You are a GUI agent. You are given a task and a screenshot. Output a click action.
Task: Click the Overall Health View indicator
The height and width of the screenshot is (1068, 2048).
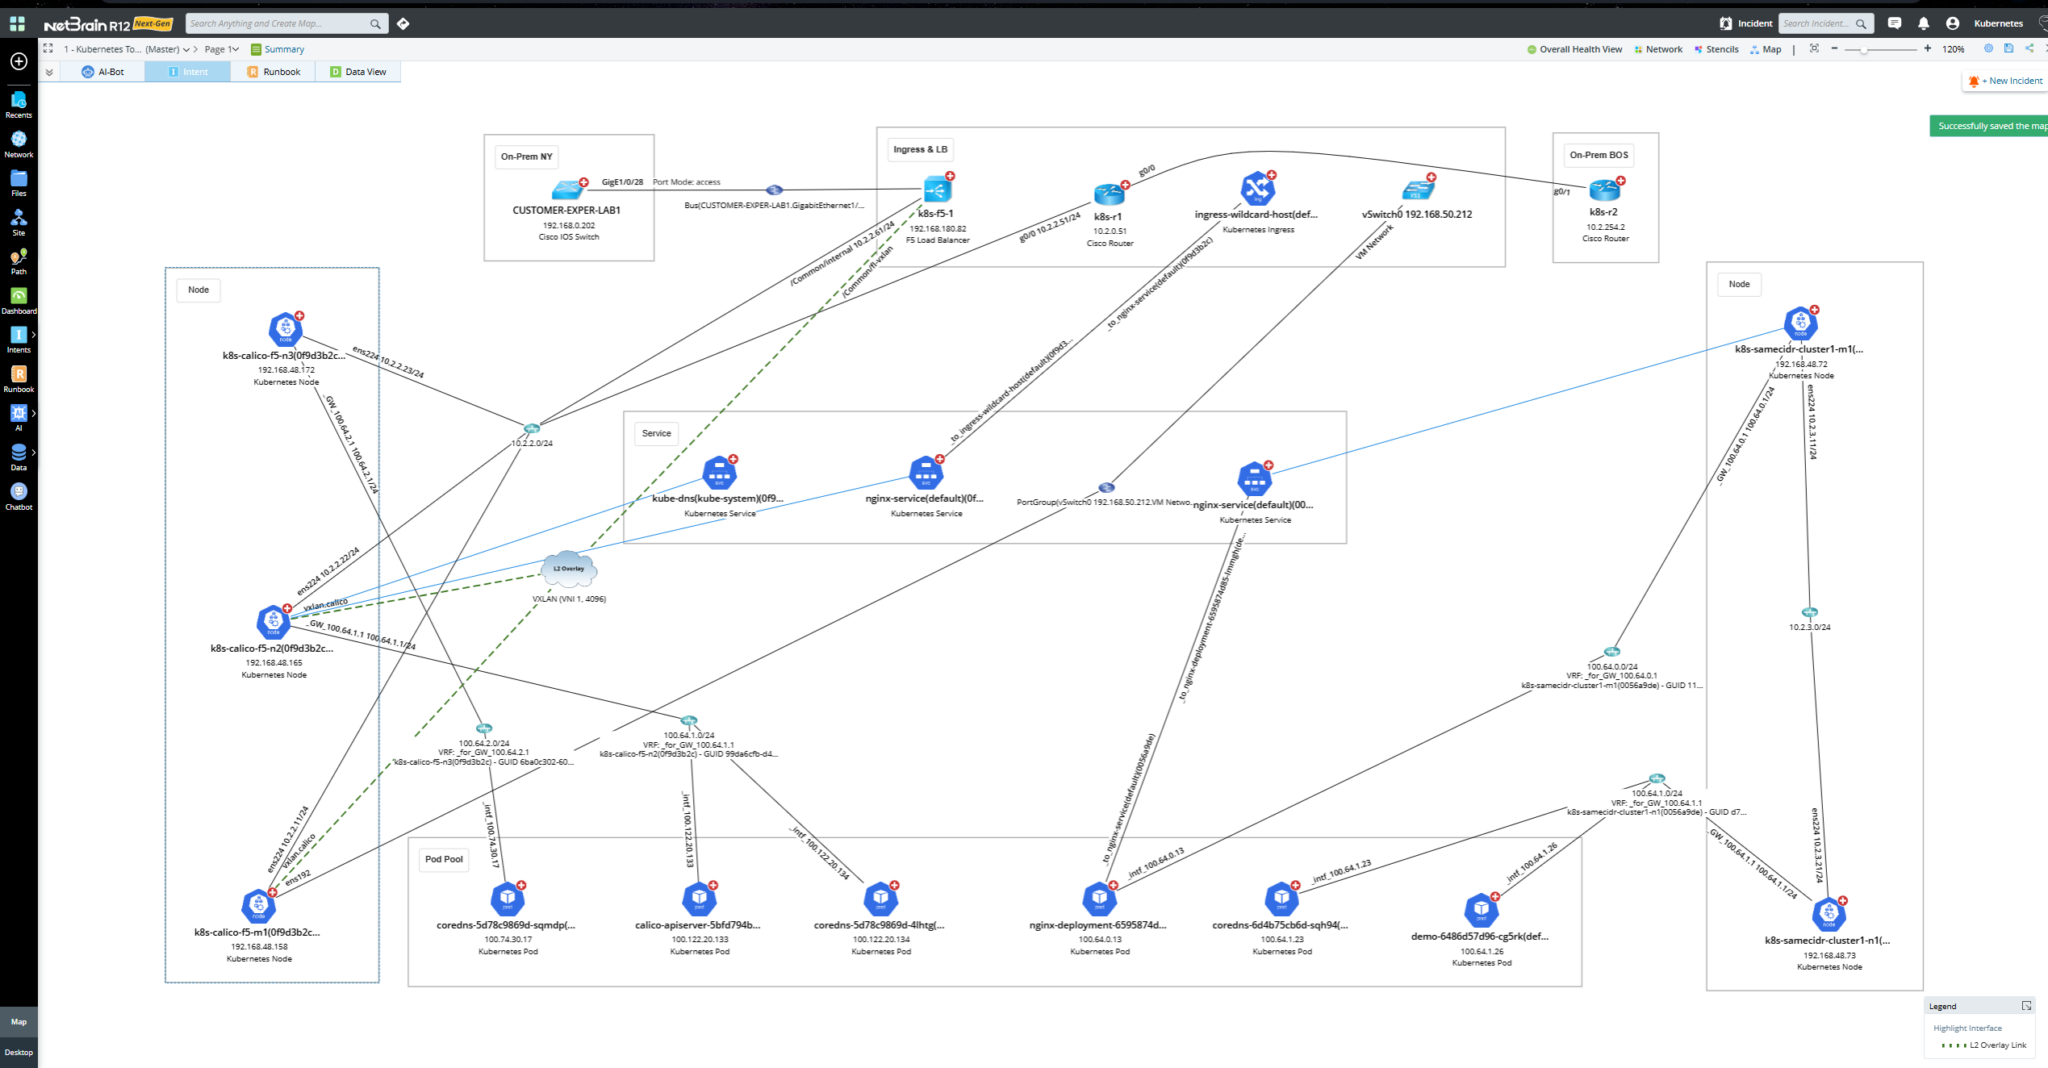(x=1576, y=48)
